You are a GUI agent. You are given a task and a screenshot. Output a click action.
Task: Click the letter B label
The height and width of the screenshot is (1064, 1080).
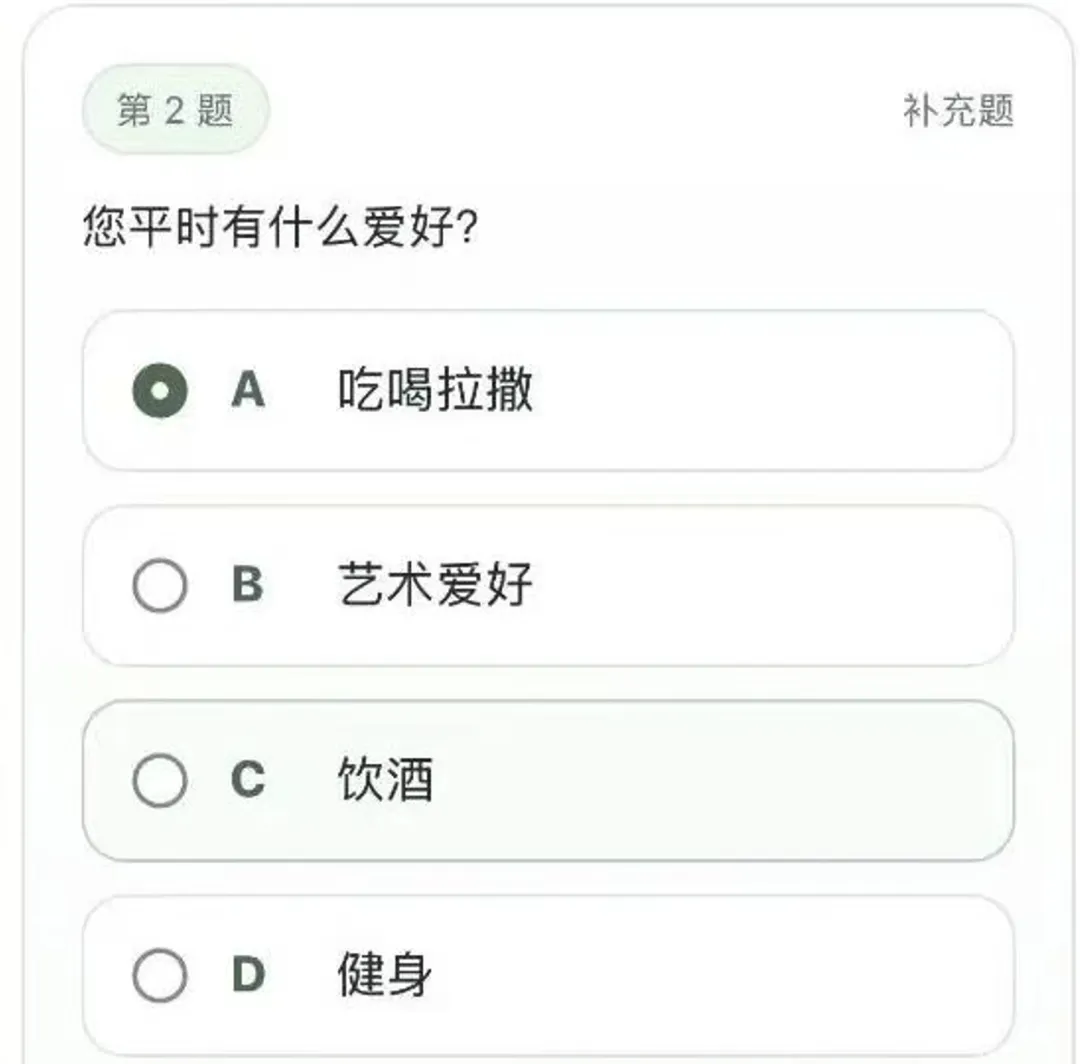coord(248,585)
